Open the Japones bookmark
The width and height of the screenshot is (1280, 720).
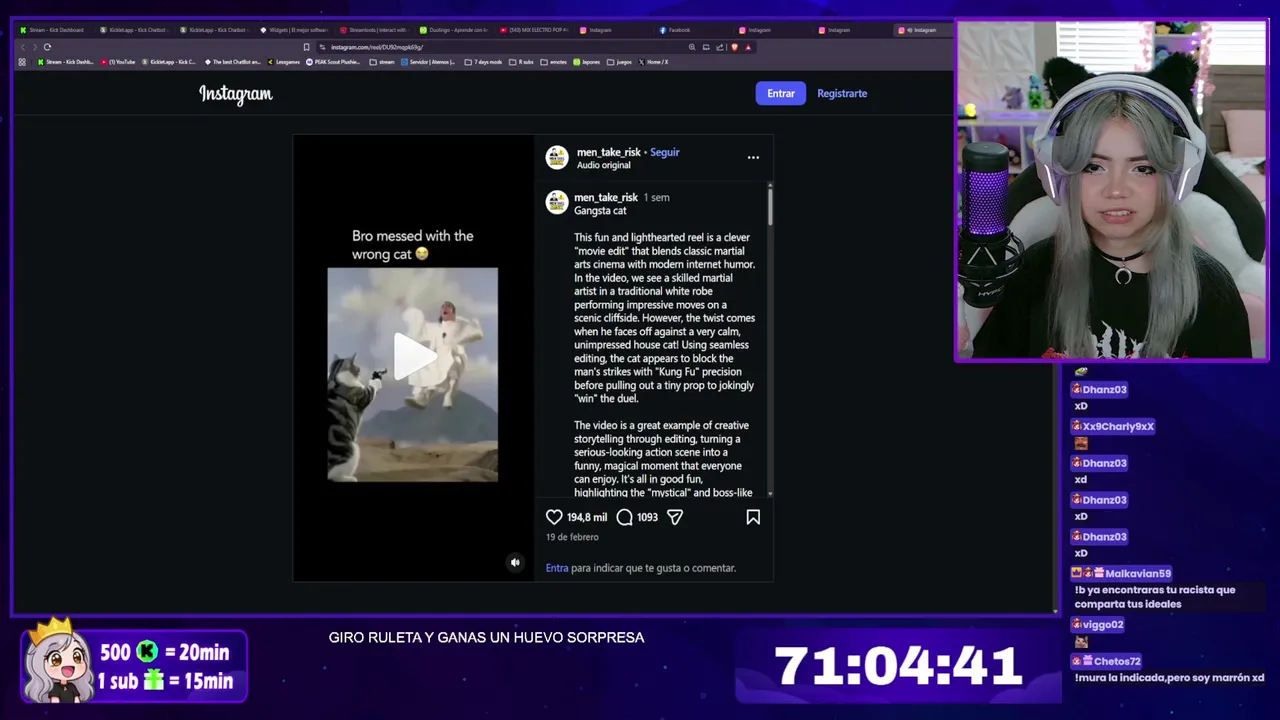pyautogui.click(x=586, y=62)
